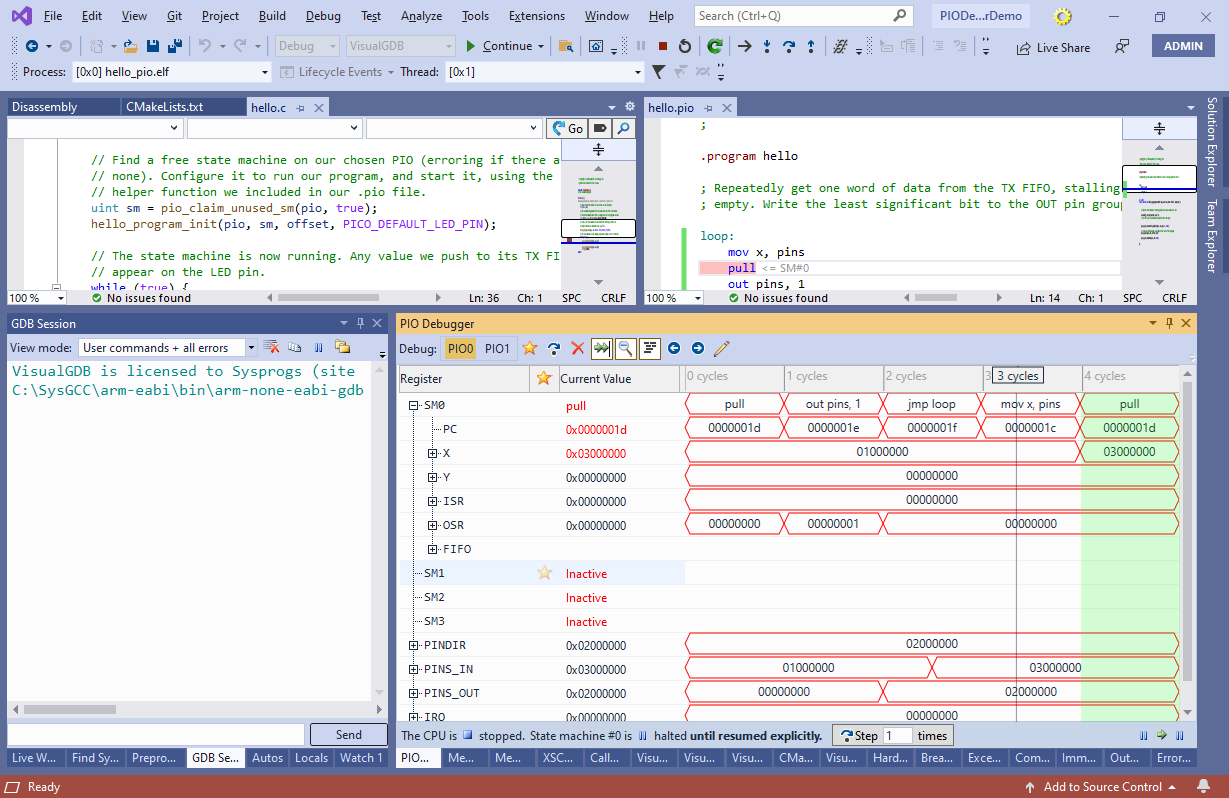Toggle favorite star on SM1 row
The image size is (1229, 798).
click(x=544, y=573)
